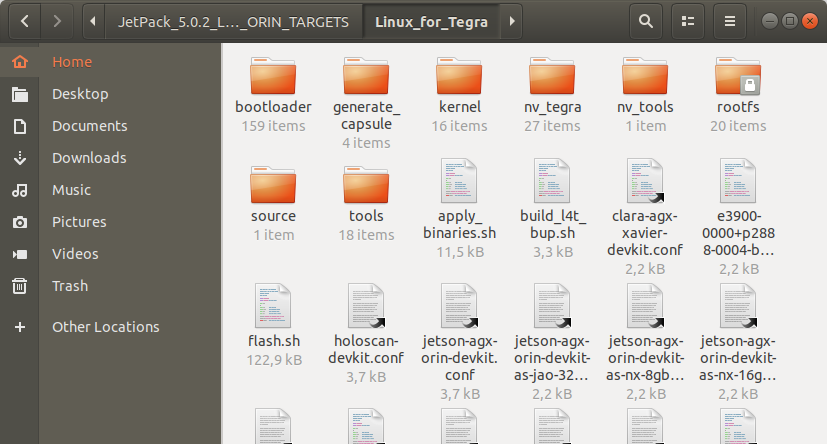This screenshot has width=827, height=444.
Task: Open the search magnifier
Action: click(646, 21)
